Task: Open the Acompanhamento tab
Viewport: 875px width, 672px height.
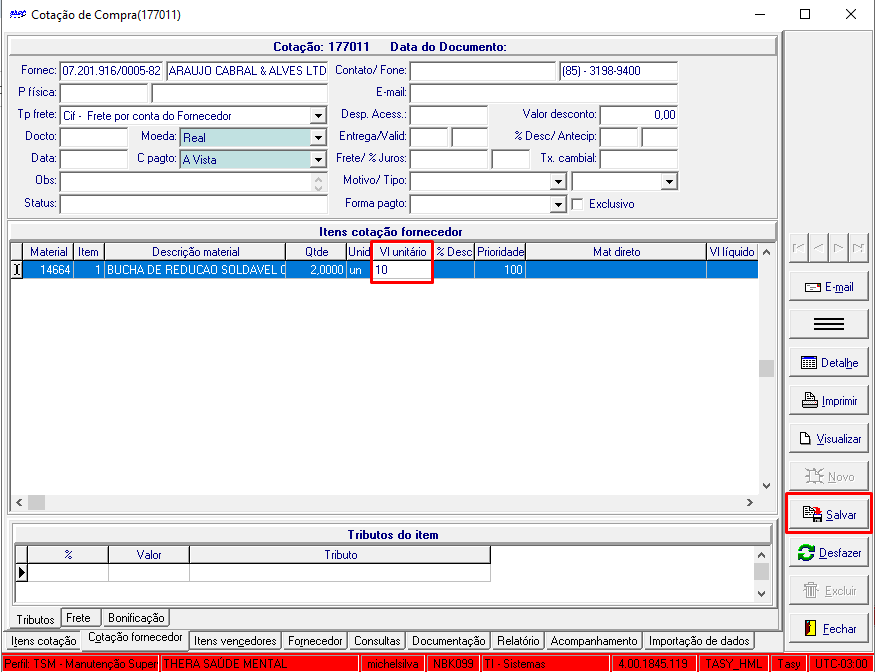Action: point(594,641)
